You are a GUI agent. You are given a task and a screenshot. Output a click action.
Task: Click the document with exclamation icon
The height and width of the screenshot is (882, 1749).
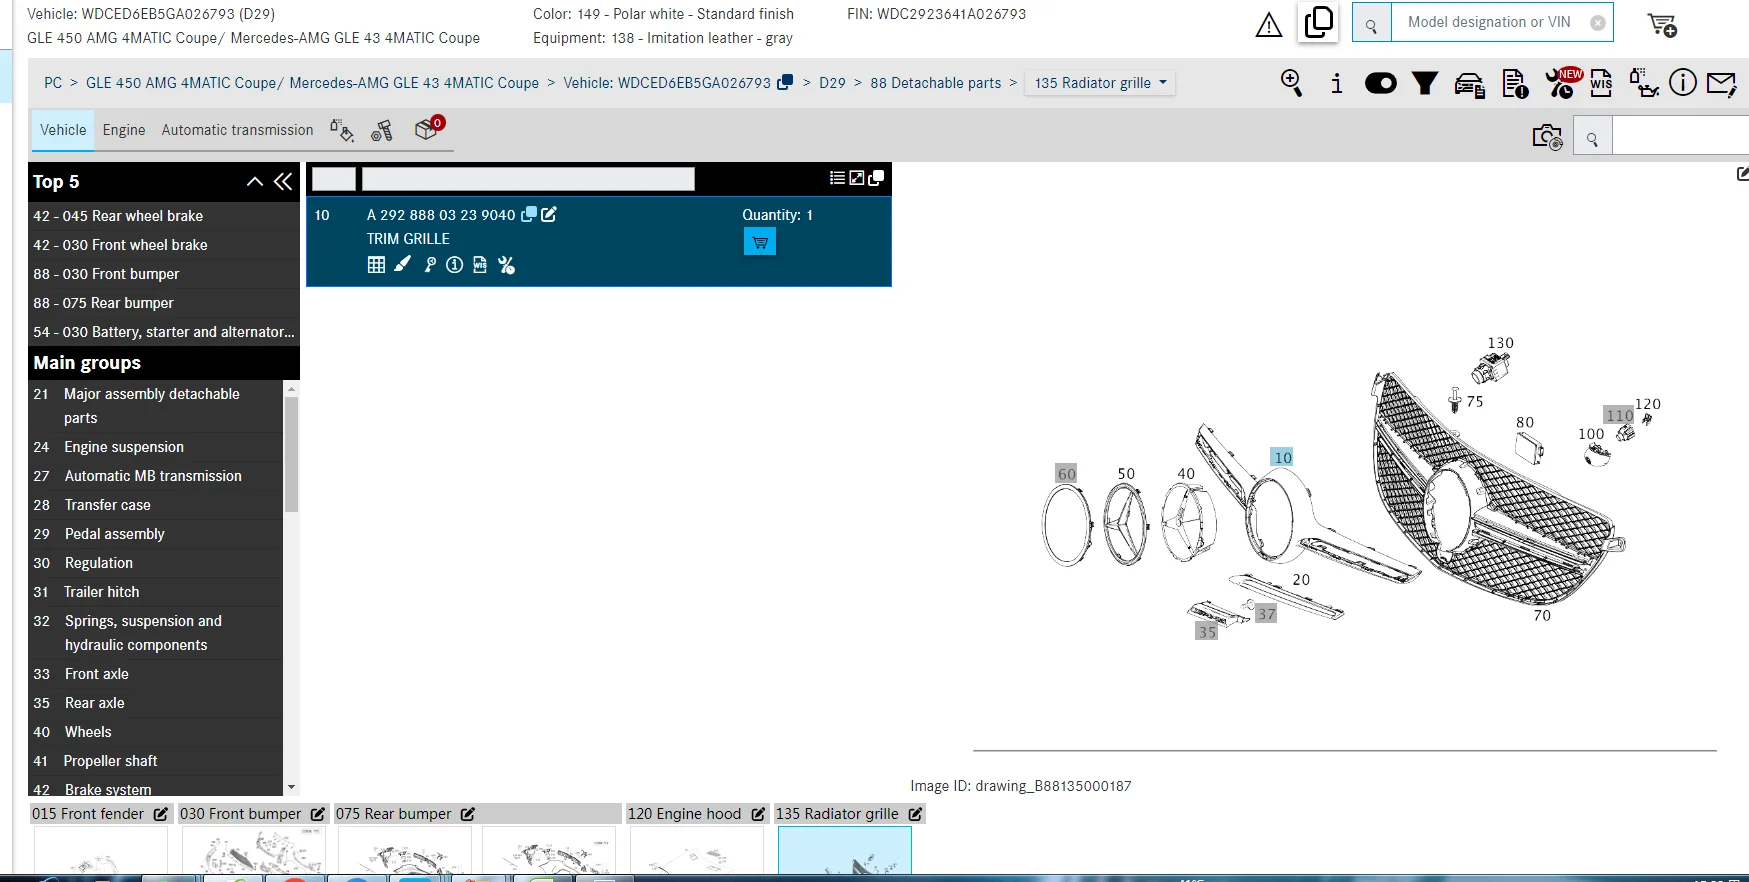coord(1514,84)
